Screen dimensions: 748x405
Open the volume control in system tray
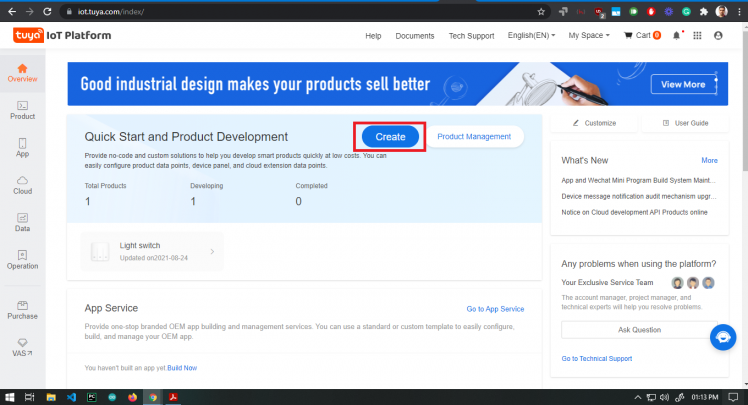coord(664,397)
